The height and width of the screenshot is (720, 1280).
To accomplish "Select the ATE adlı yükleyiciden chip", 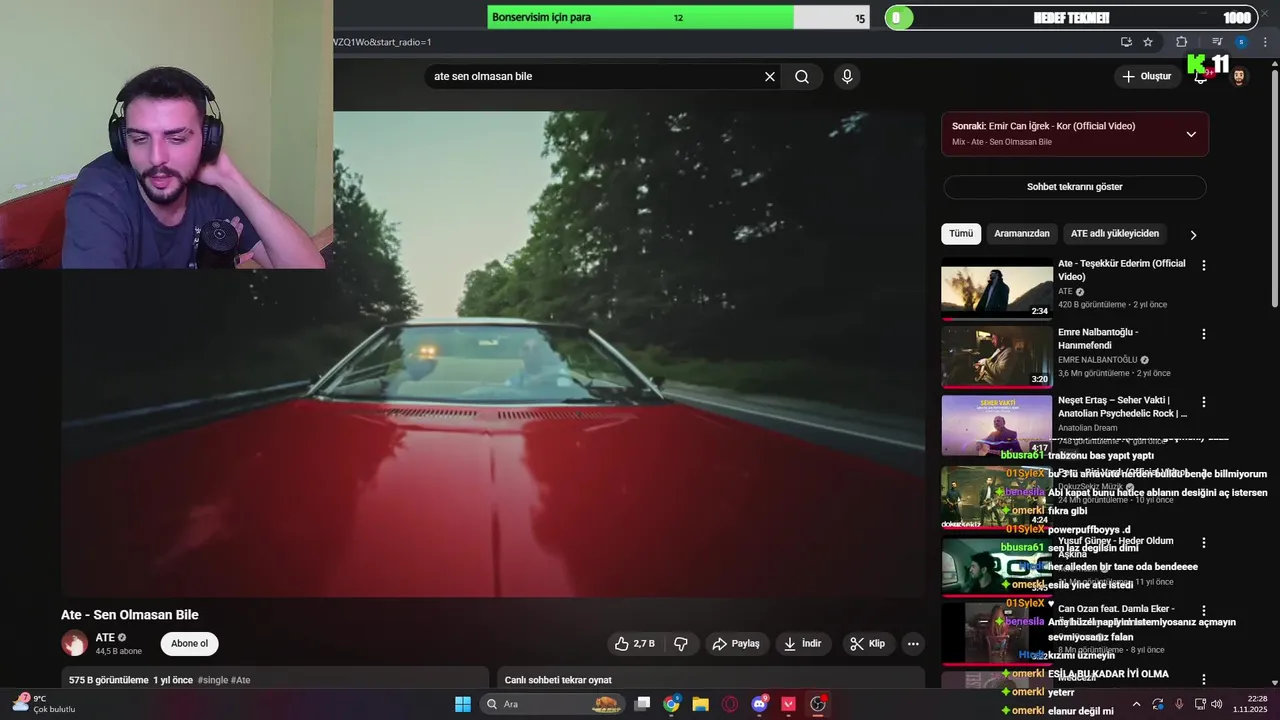I will 1115,234.
